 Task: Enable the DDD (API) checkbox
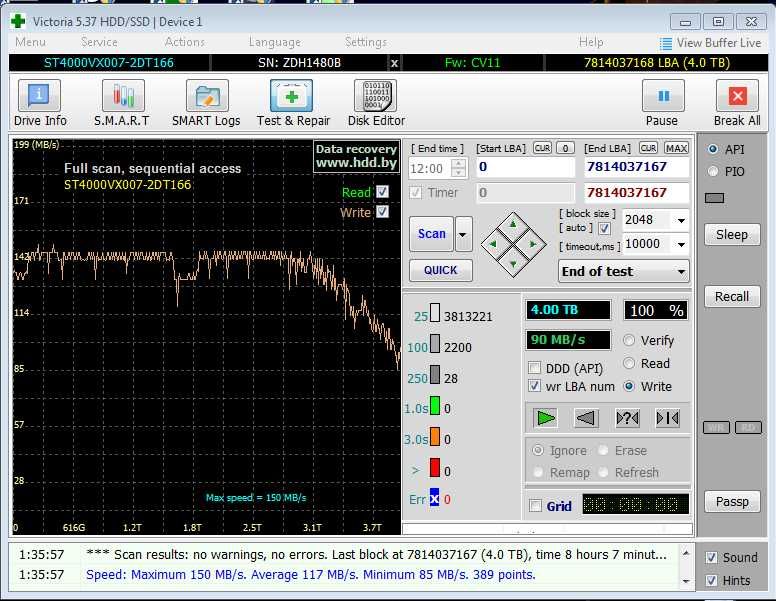[x=535, y=368]
